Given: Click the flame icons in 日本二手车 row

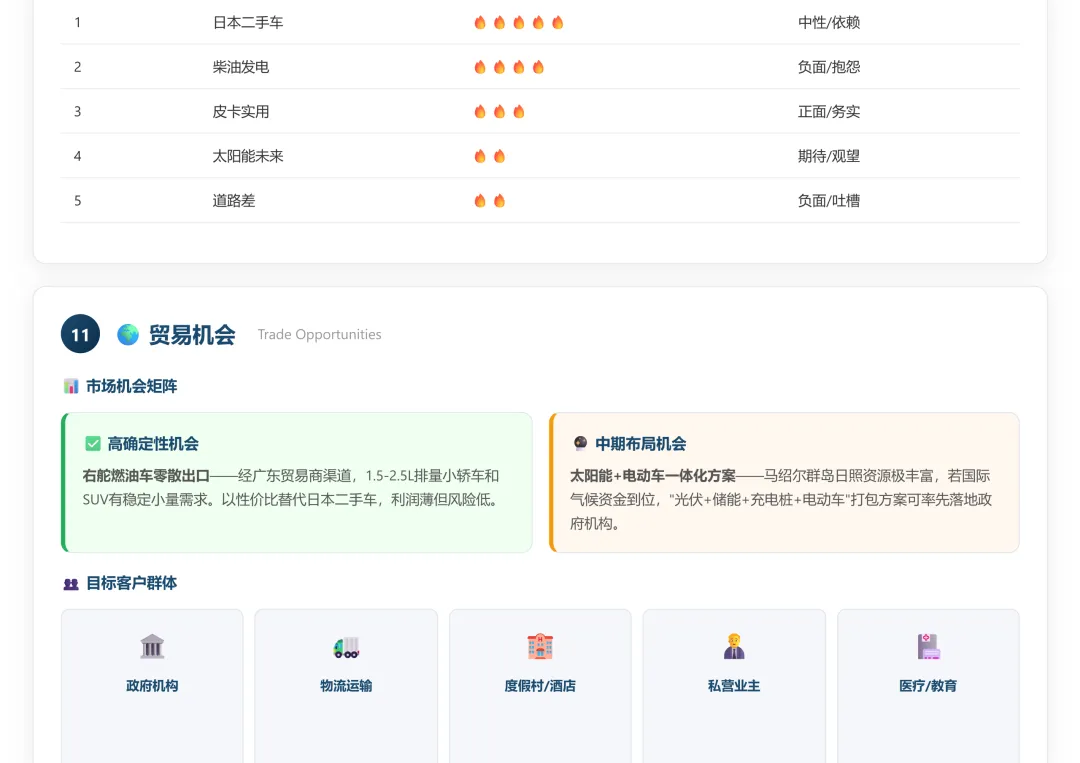Looking at the screenshot, I should (519, 23).
